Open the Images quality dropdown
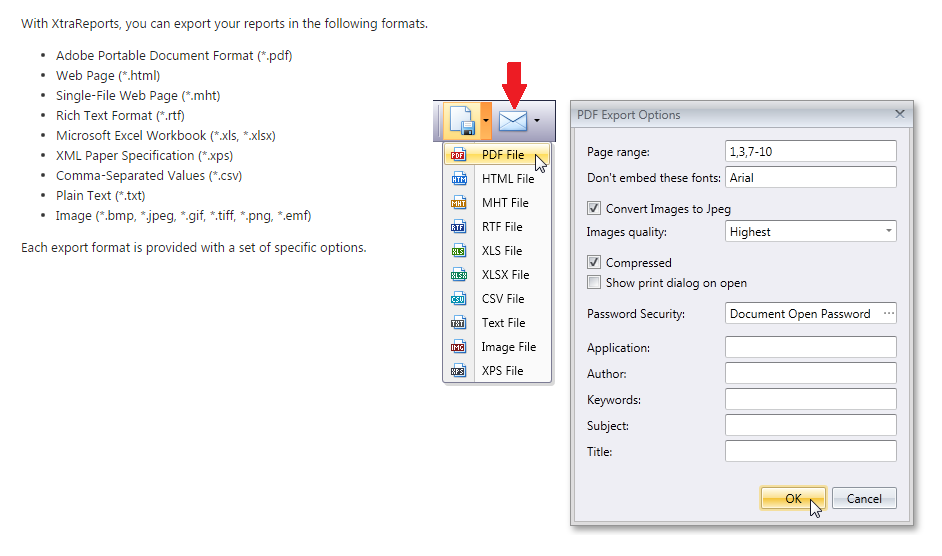 point(889,231)
